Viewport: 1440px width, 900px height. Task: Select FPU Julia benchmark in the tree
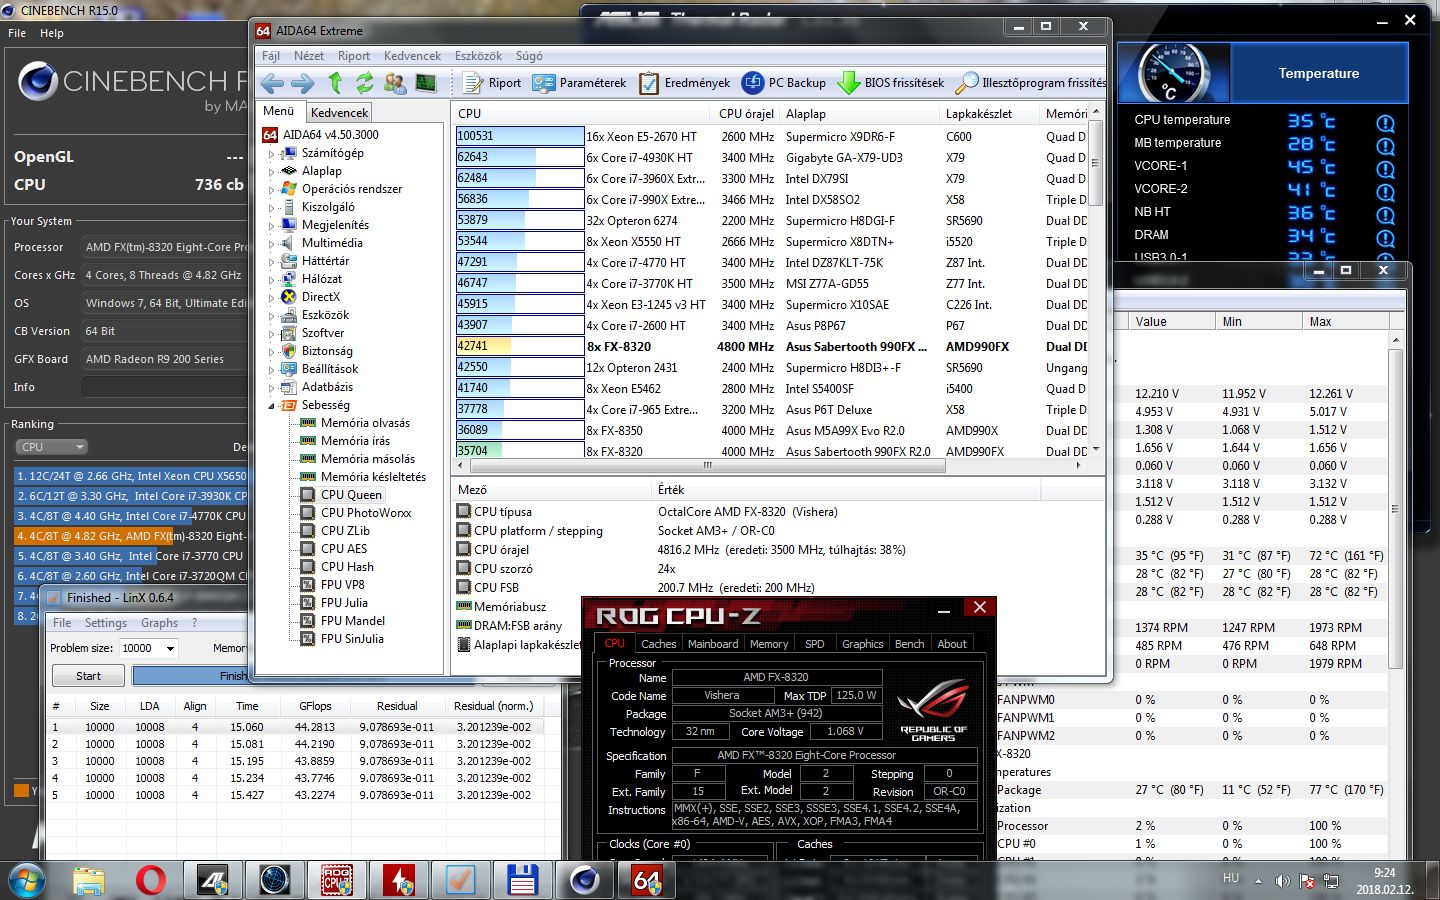point(344,603)
